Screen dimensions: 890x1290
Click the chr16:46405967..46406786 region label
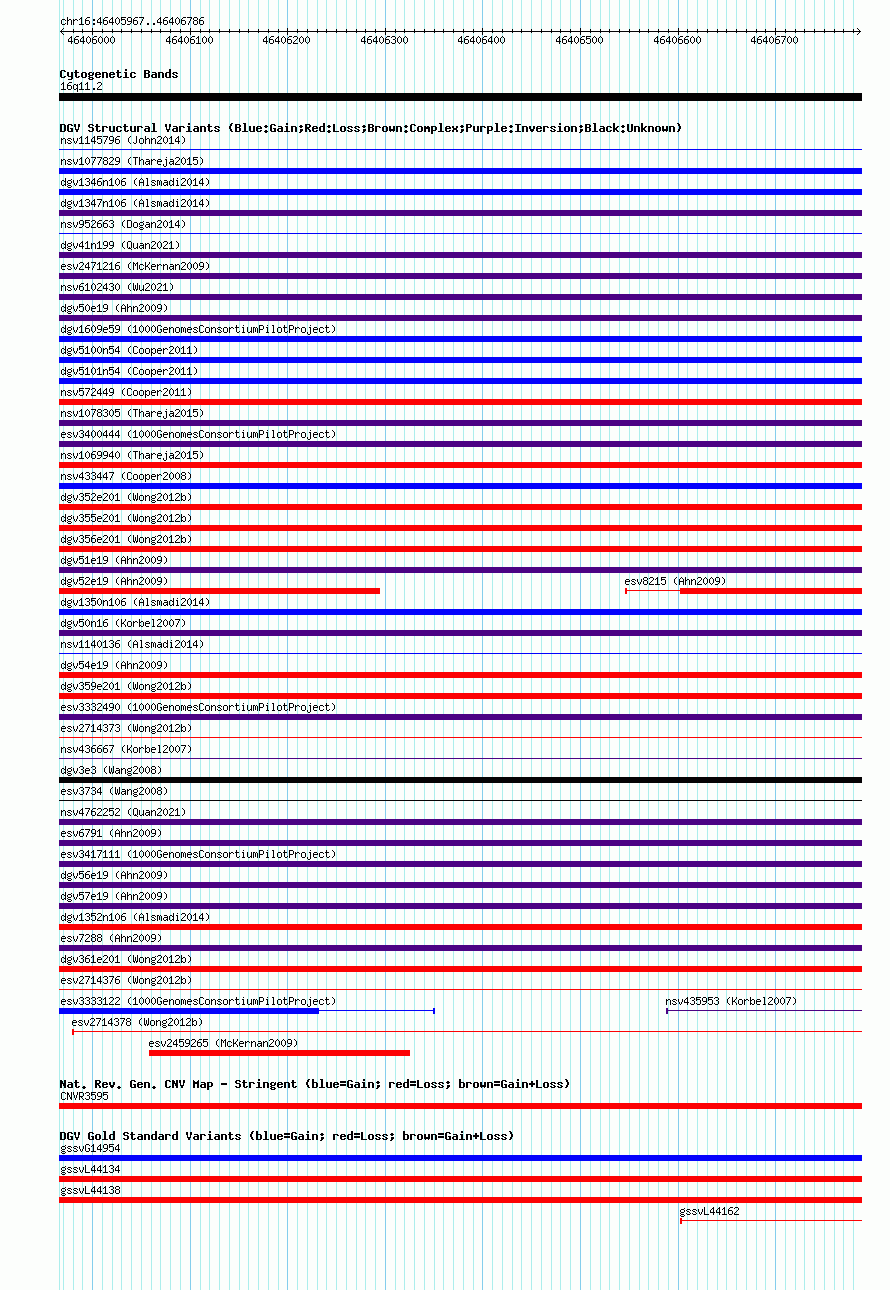[132, 21]
